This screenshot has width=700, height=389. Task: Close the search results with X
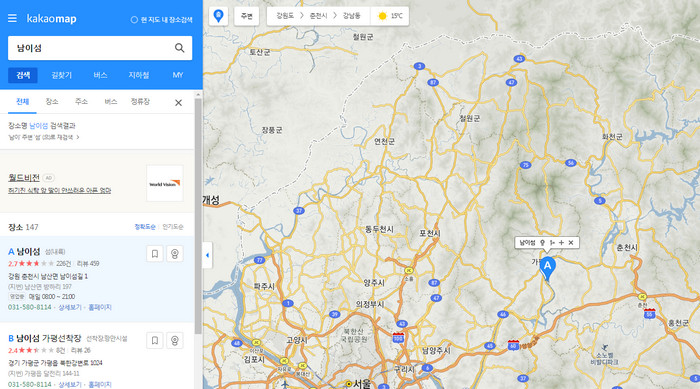click(x=178, y=103)
